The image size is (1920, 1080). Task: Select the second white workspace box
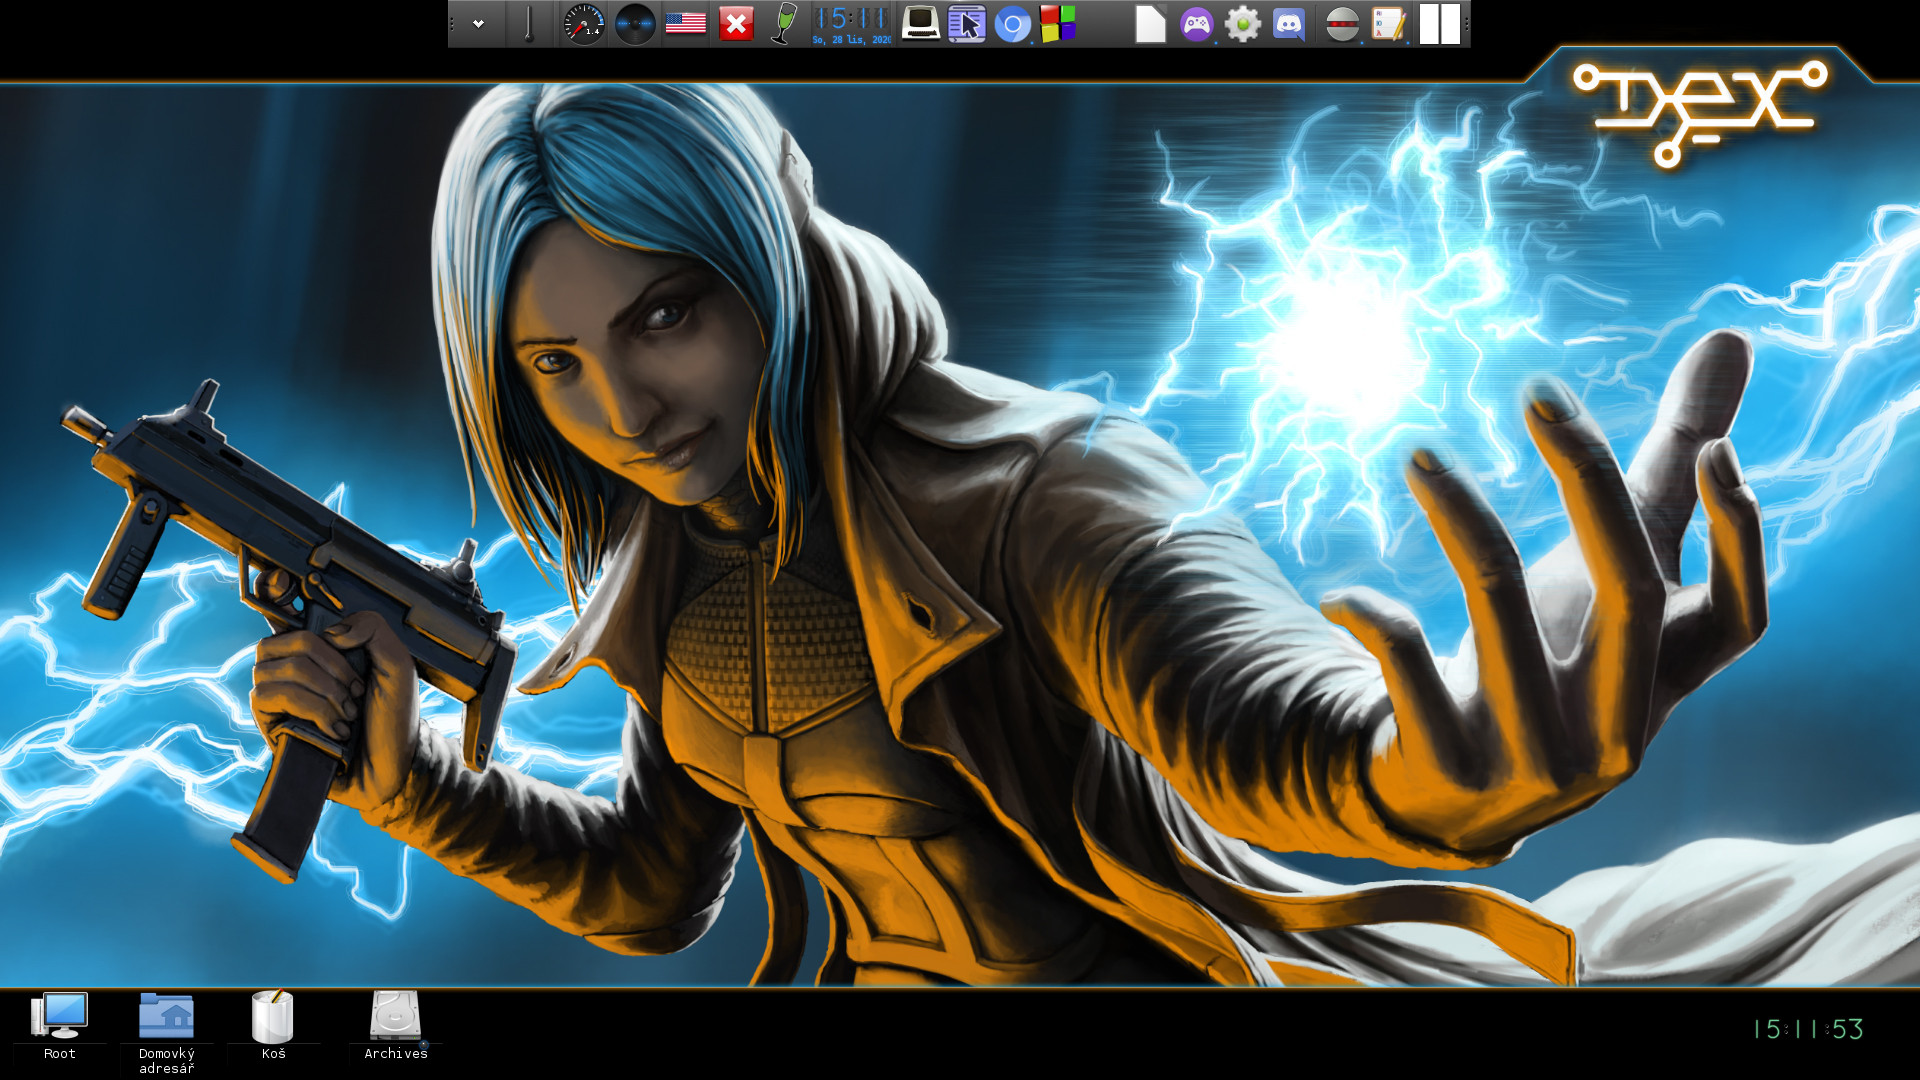(x=1450, y=24)
